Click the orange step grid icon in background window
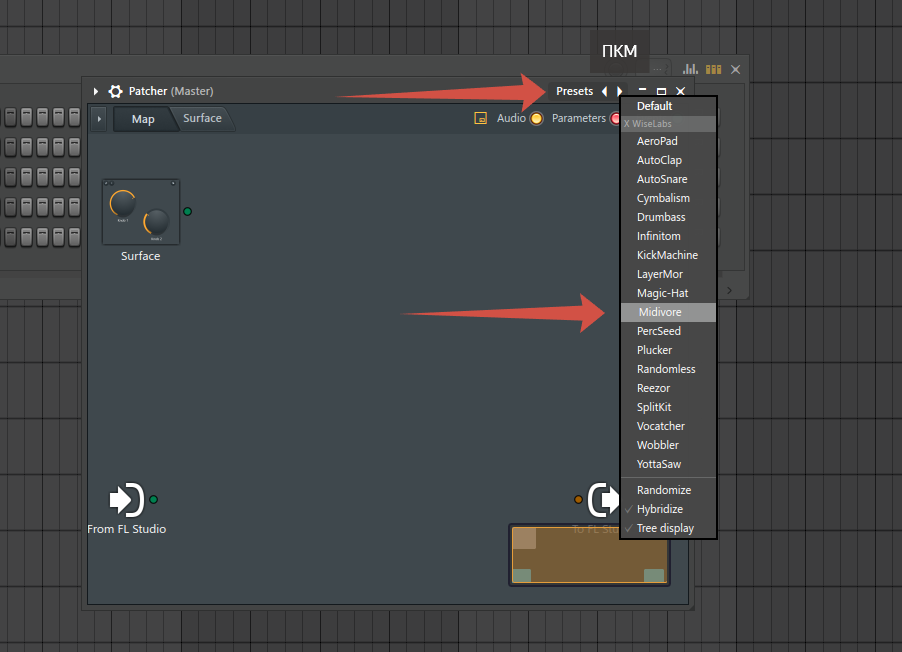The image size is (902, 652). click(x=713, y=69)
